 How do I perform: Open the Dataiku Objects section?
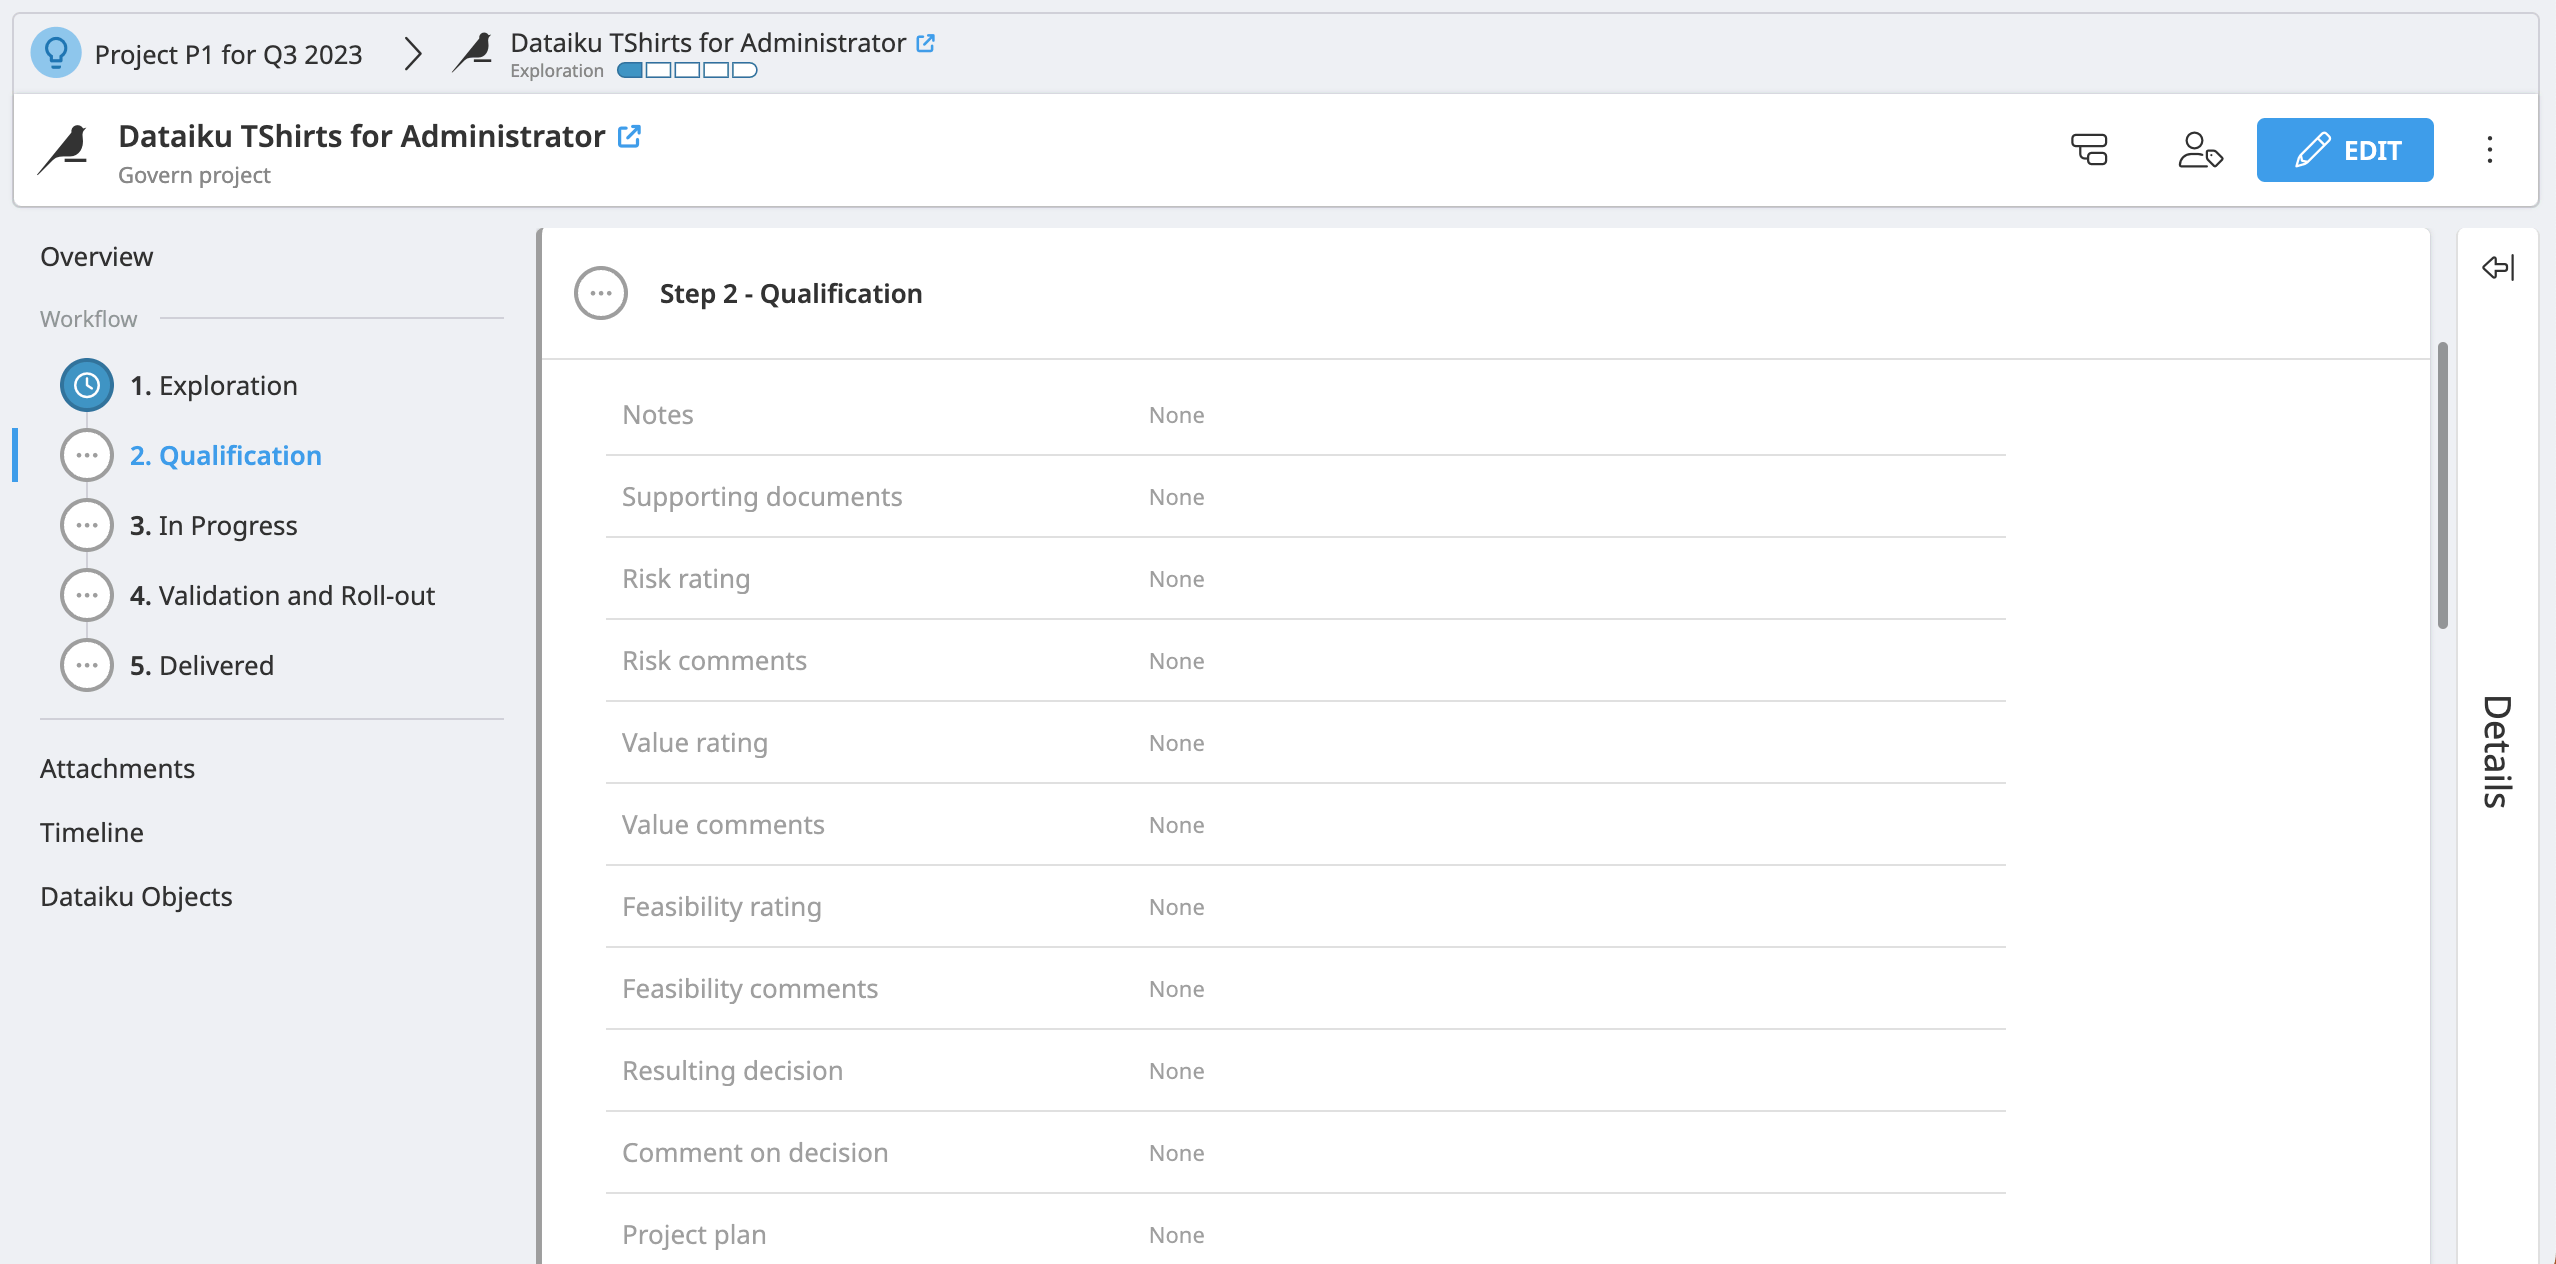point(136,897)
